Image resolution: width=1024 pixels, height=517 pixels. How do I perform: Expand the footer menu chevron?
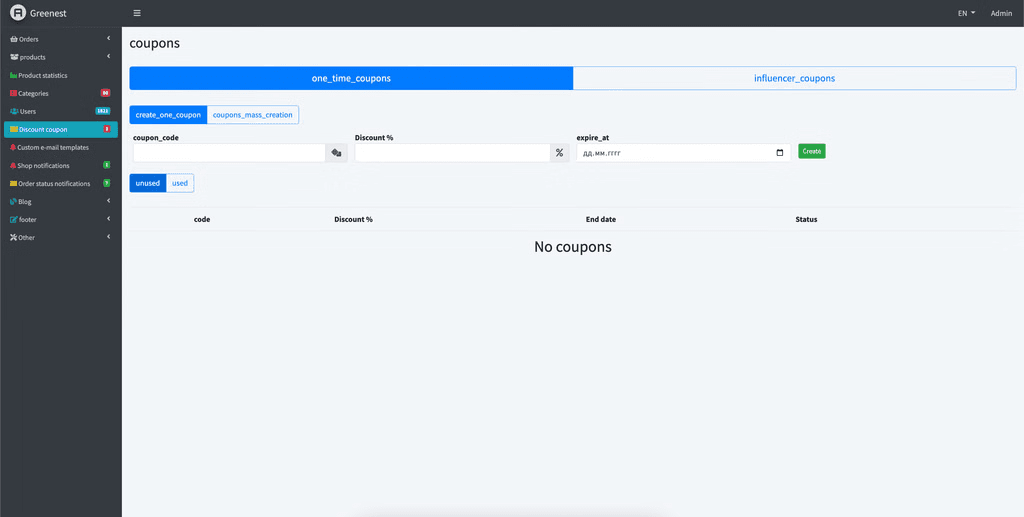pos(108,219)
